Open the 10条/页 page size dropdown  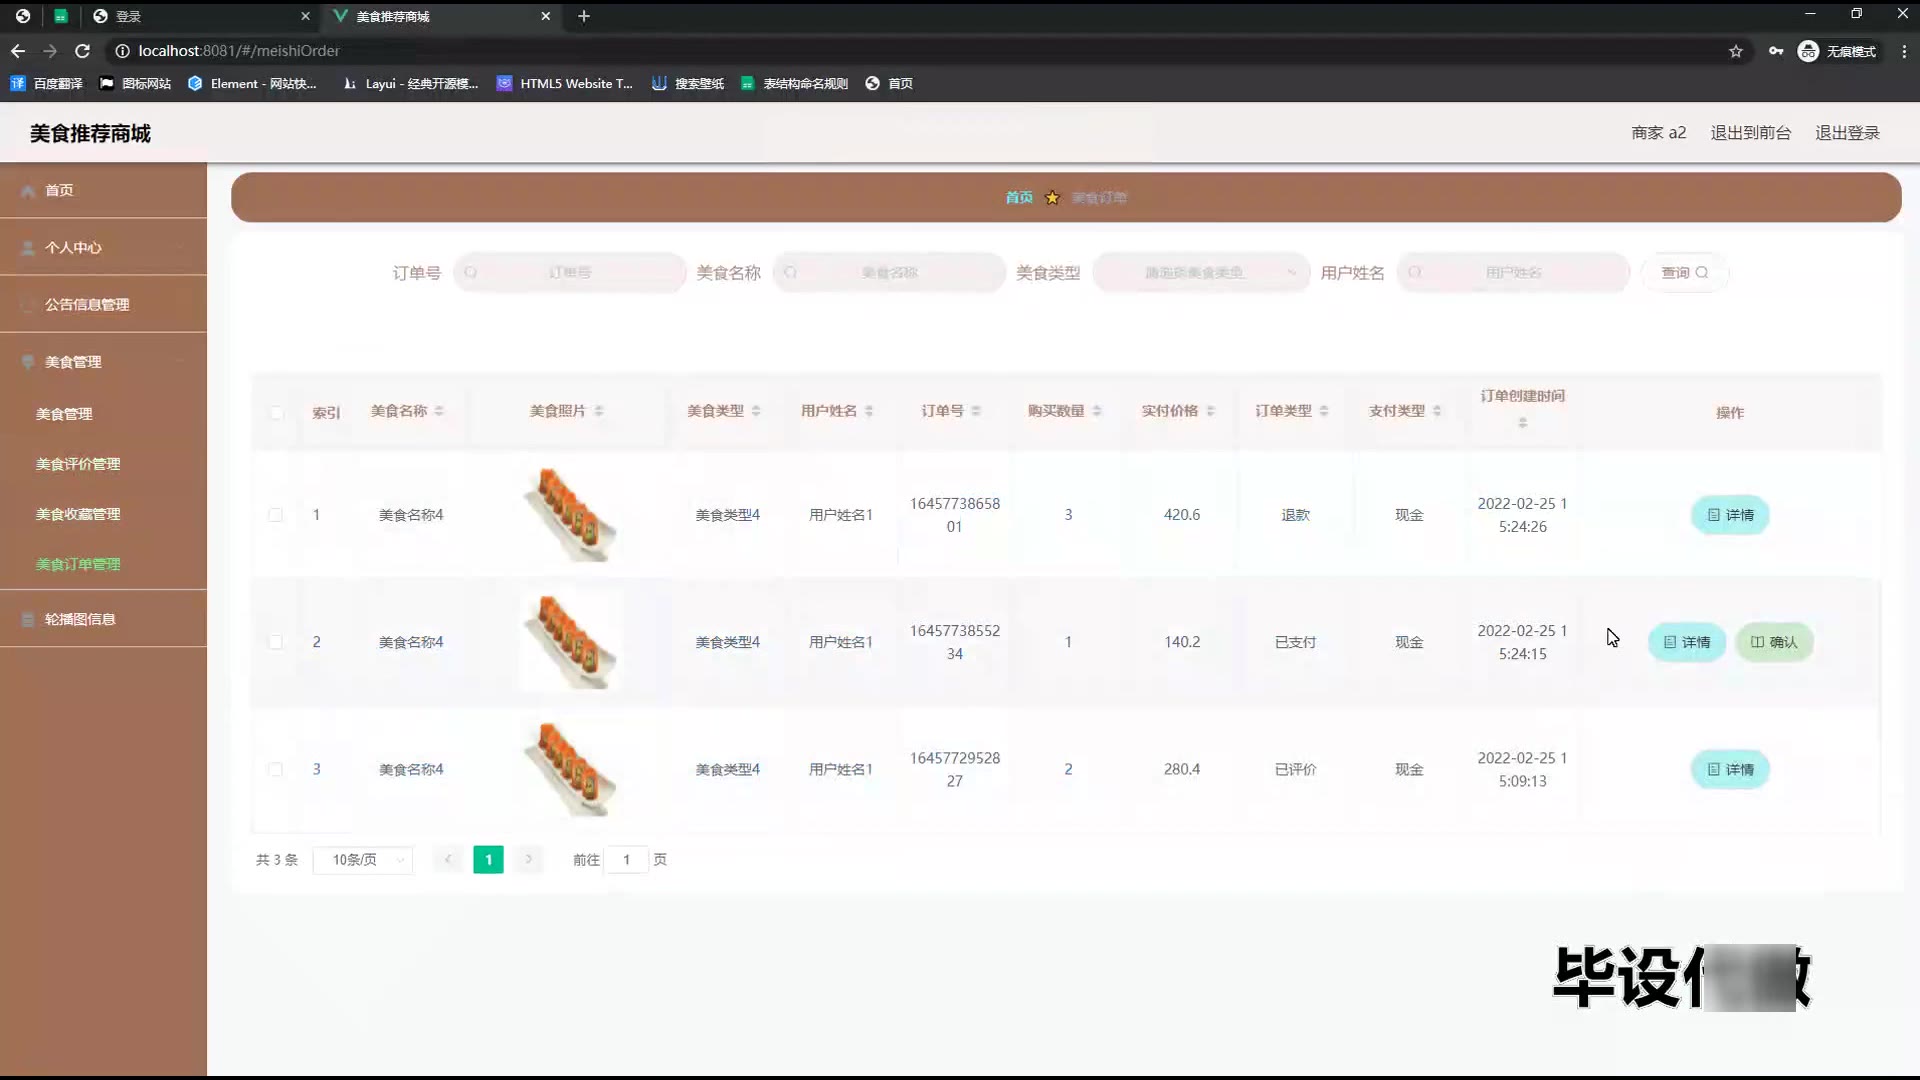pos(363,860)
